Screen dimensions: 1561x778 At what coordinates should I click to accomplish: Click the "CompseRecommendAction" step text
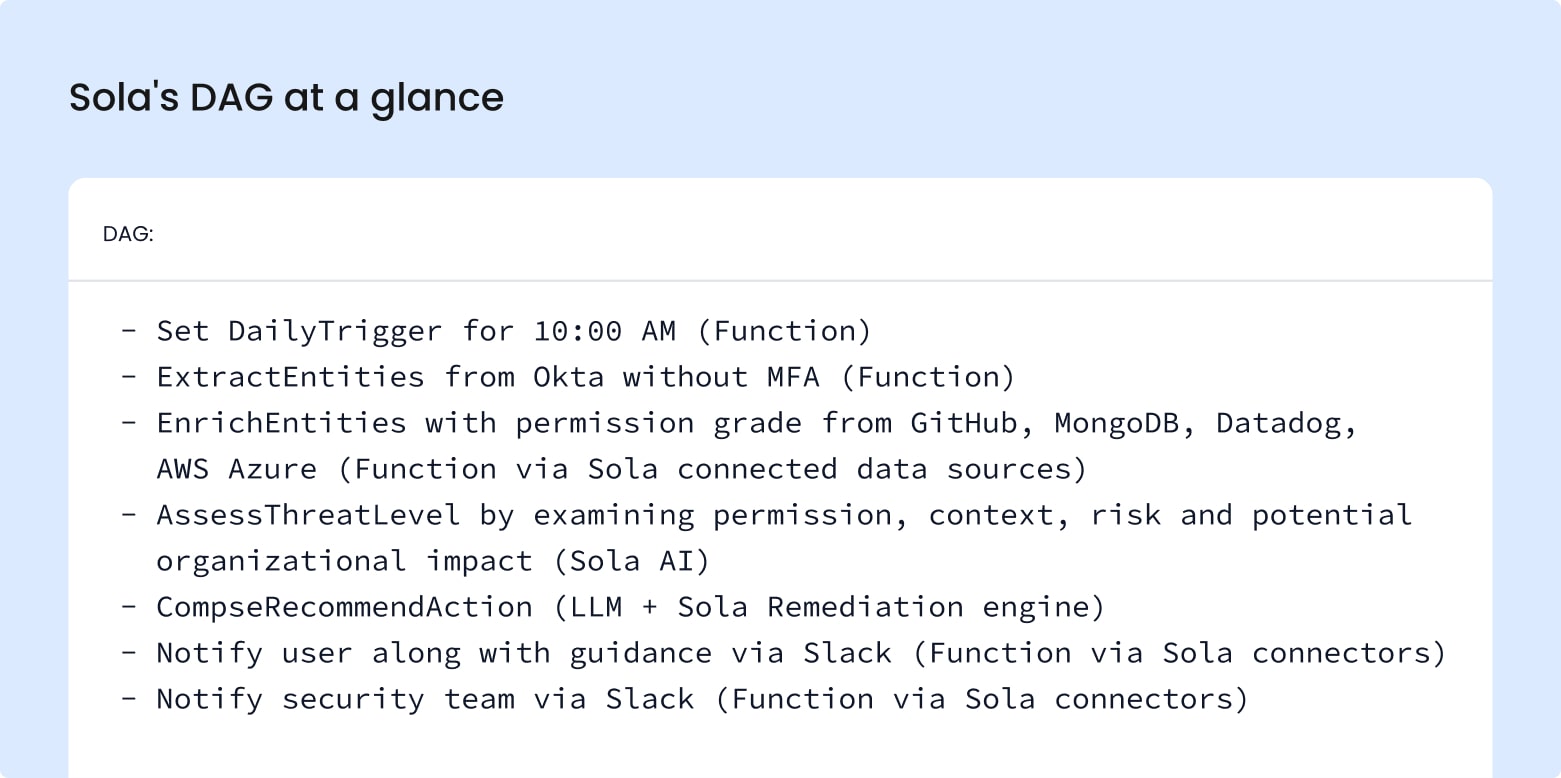click(344, 607)
